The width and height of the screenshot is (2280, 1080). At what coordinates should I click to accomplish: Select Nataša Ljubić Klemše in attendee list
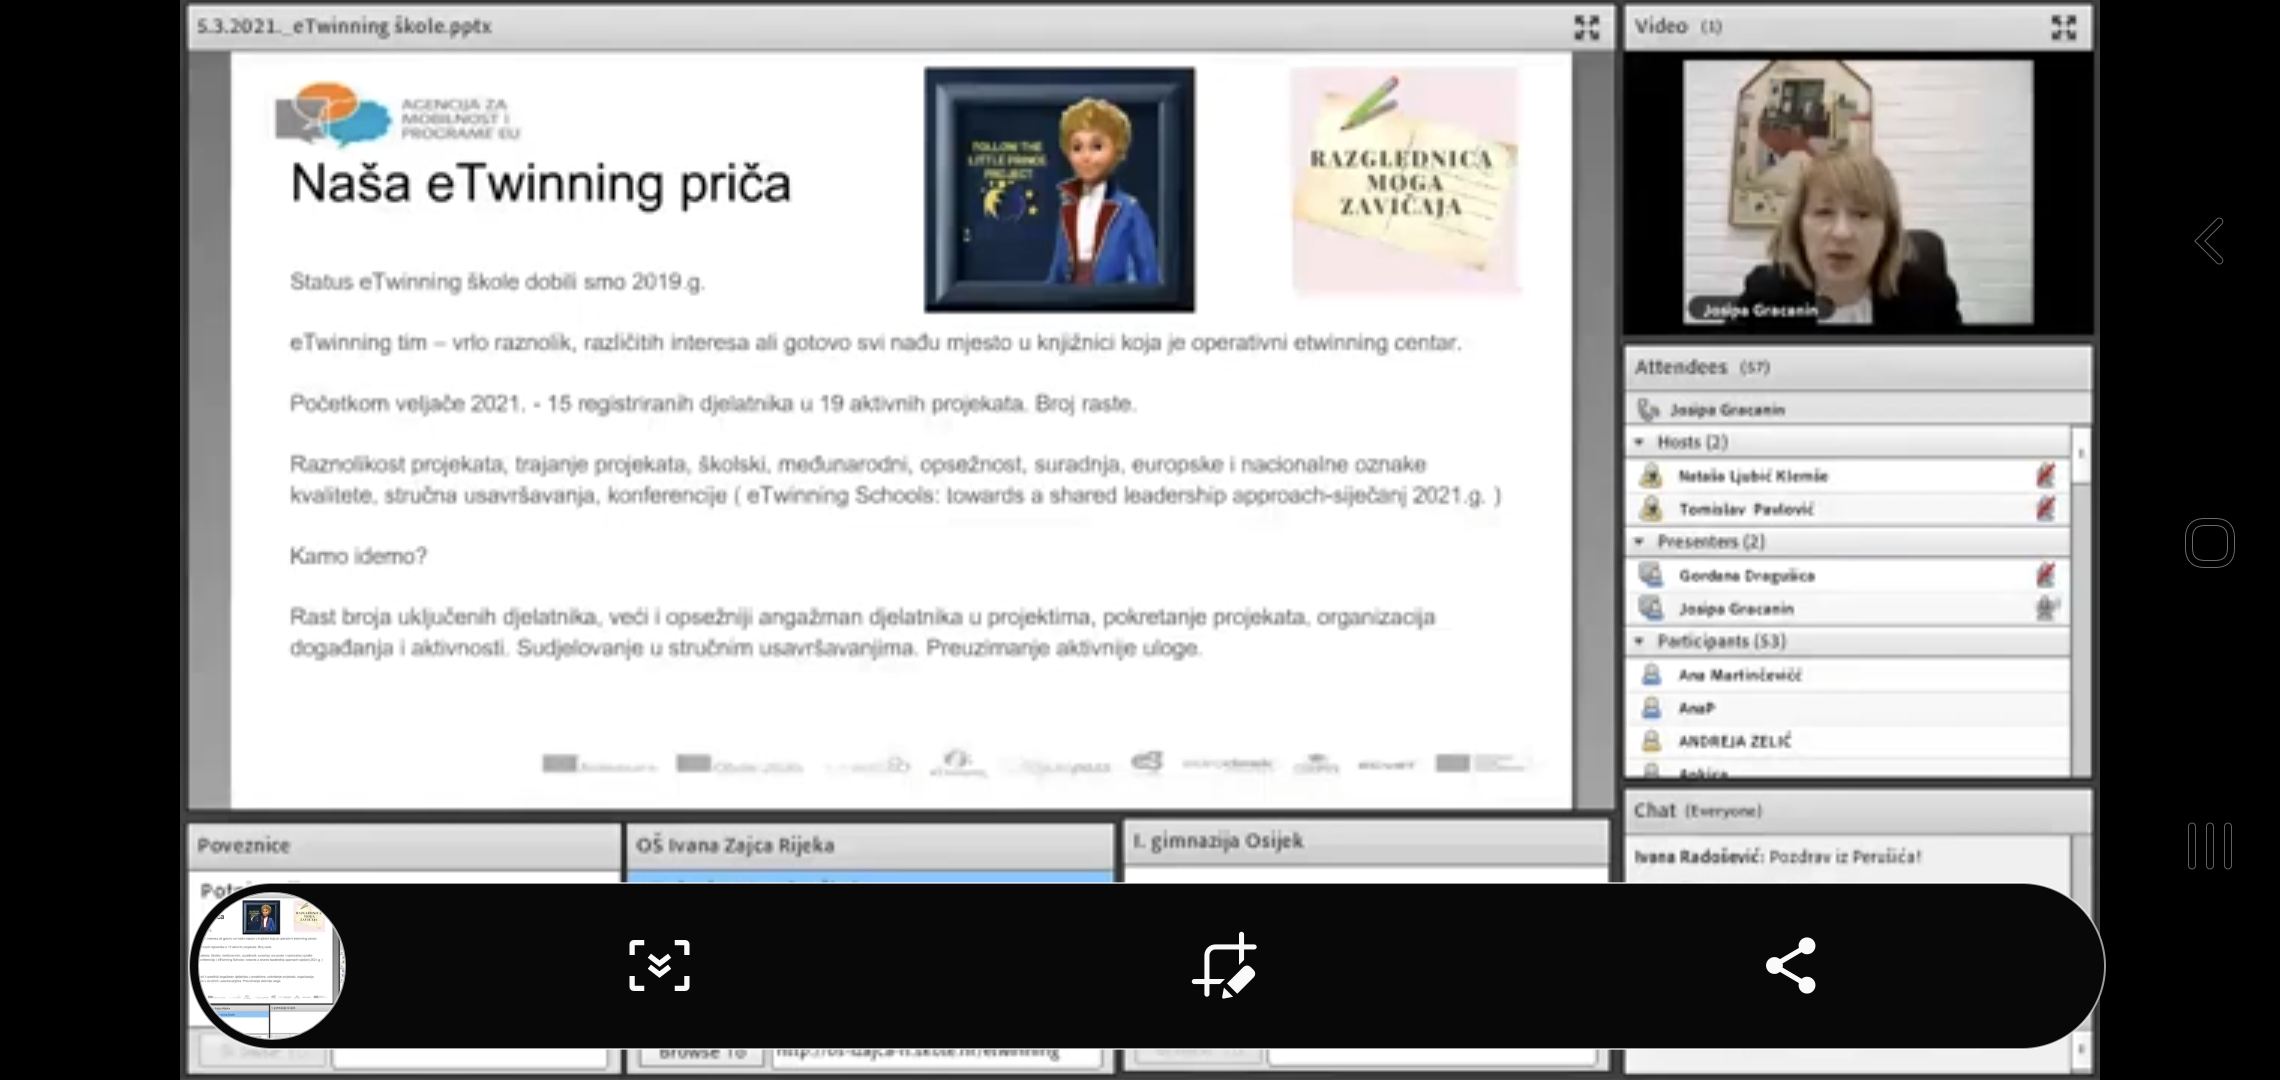1848,476
